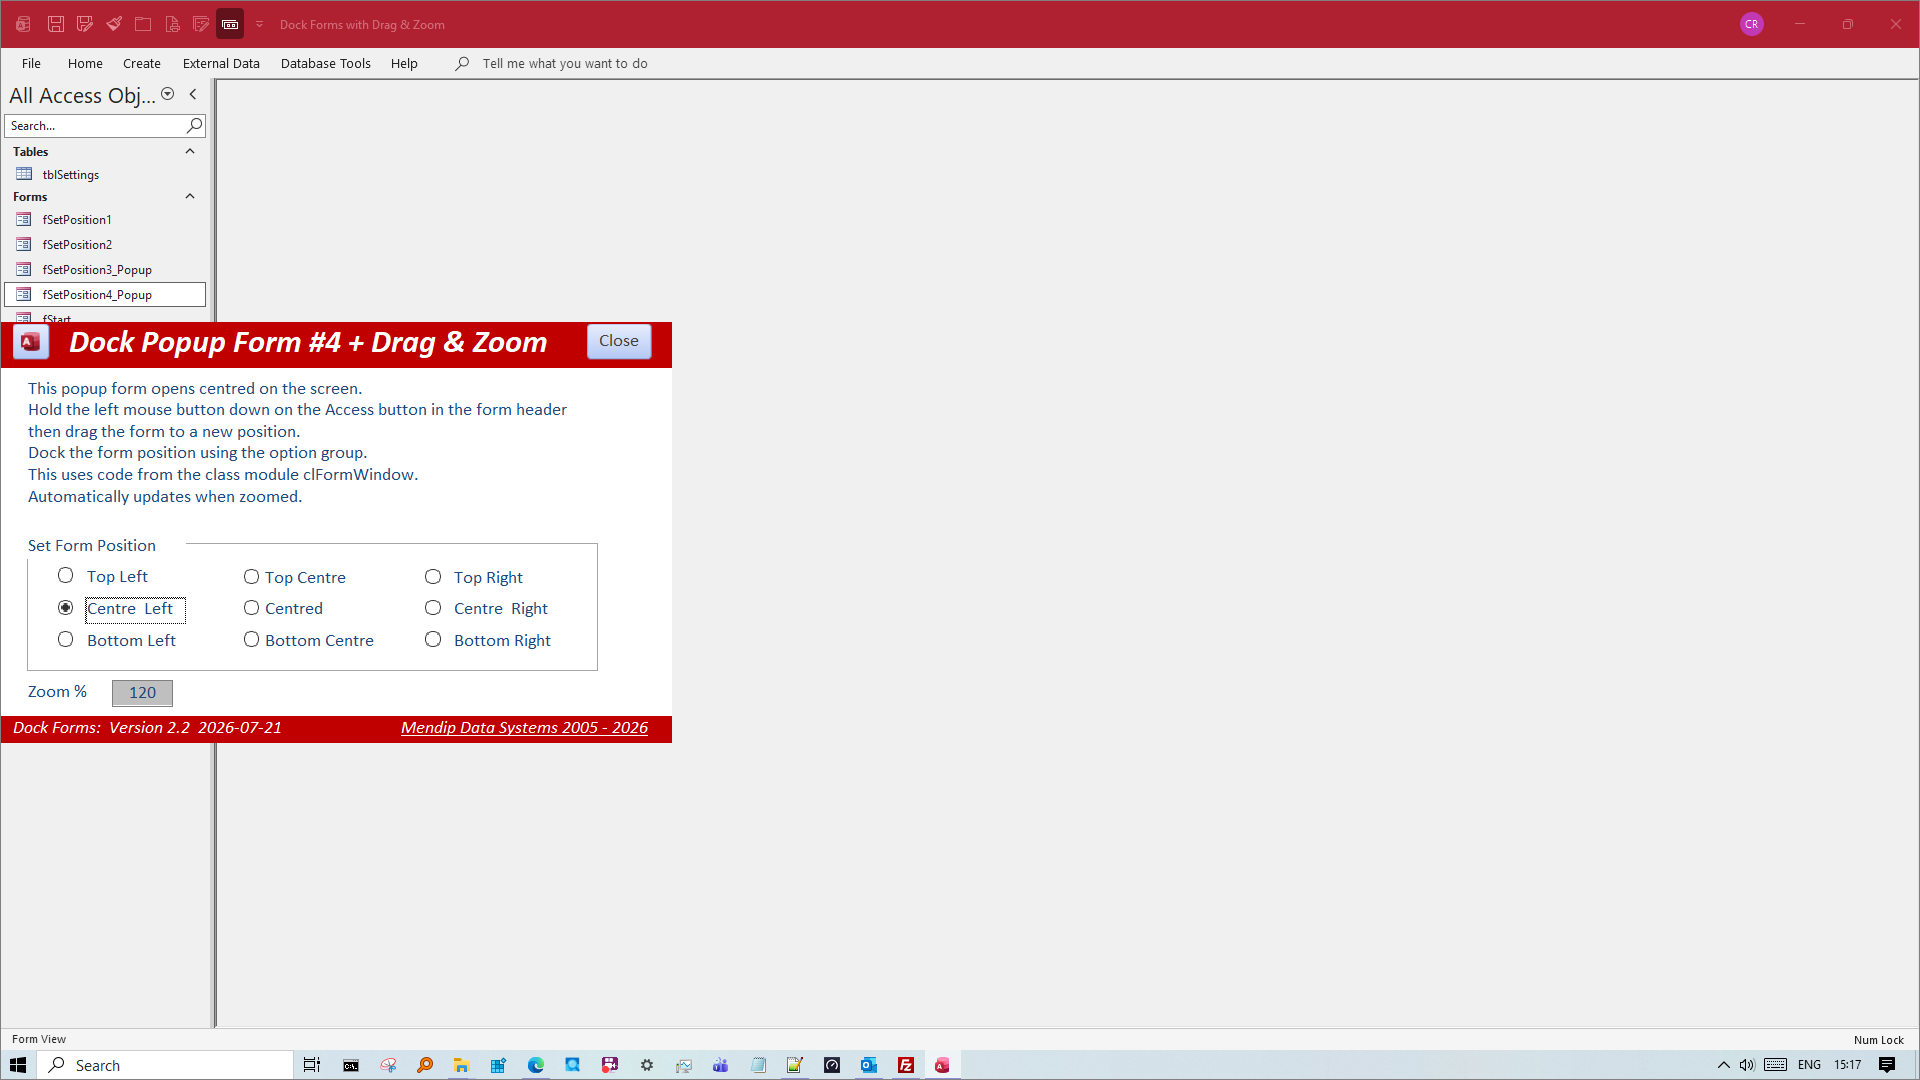Select the Bottom Right position option
This screenshot has height=1080, width=1920.
[433, 639]
